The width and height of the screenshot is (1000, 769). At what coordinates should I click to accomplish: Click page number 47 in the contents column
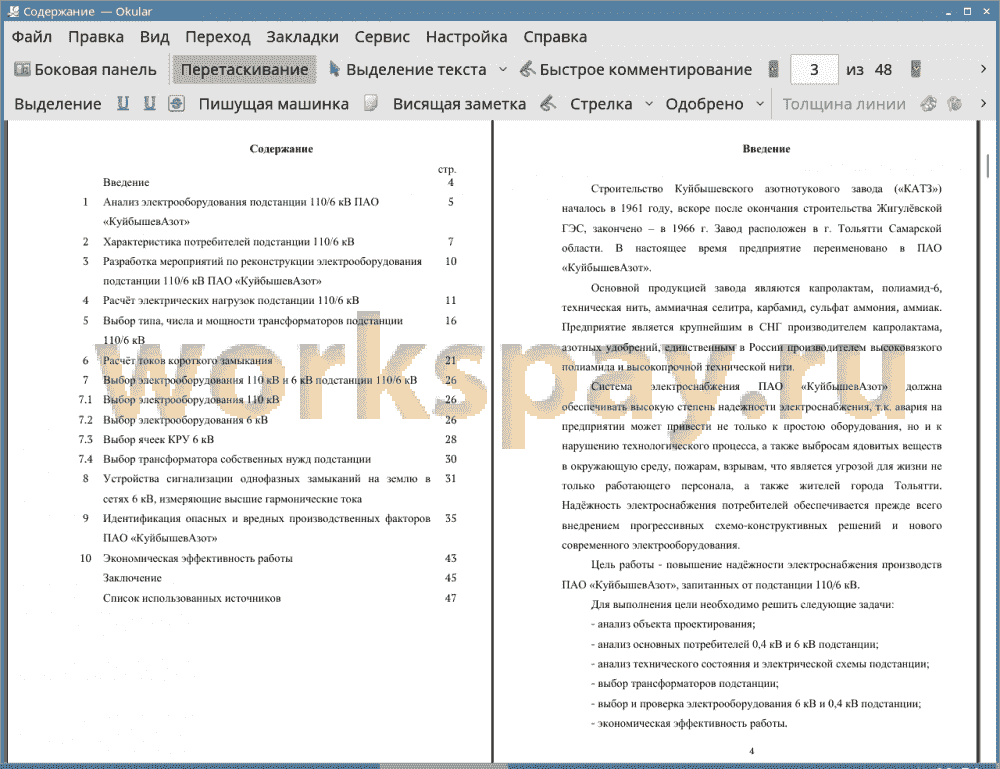pyautogui.click(x=451, y=598)
